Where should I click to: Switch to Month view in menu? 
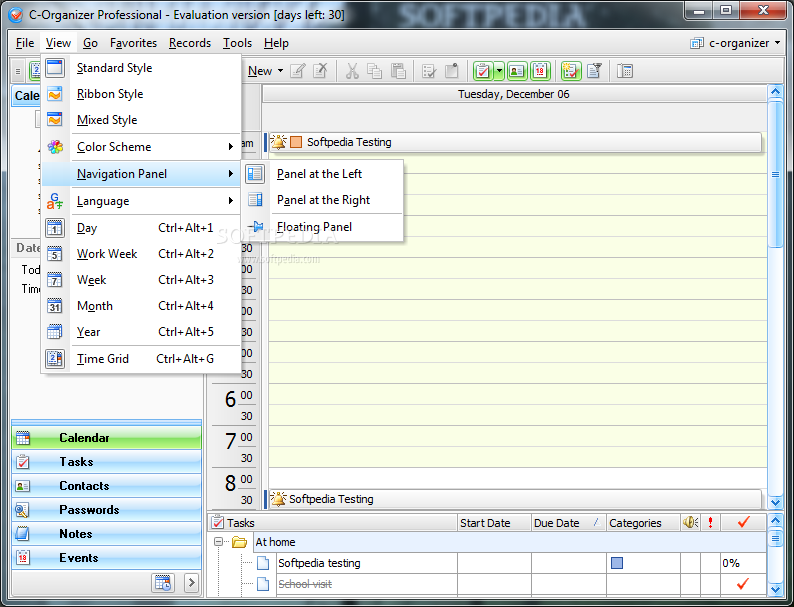141,306
